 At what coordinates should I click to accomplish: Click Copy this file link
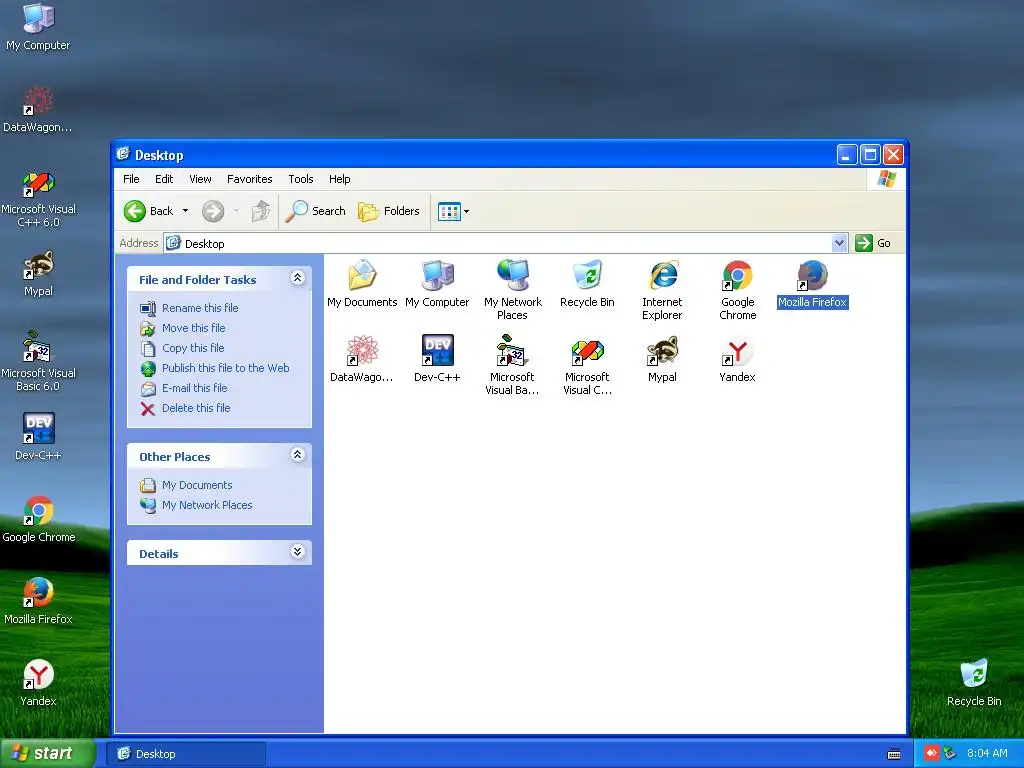click(x=193, y=348)
